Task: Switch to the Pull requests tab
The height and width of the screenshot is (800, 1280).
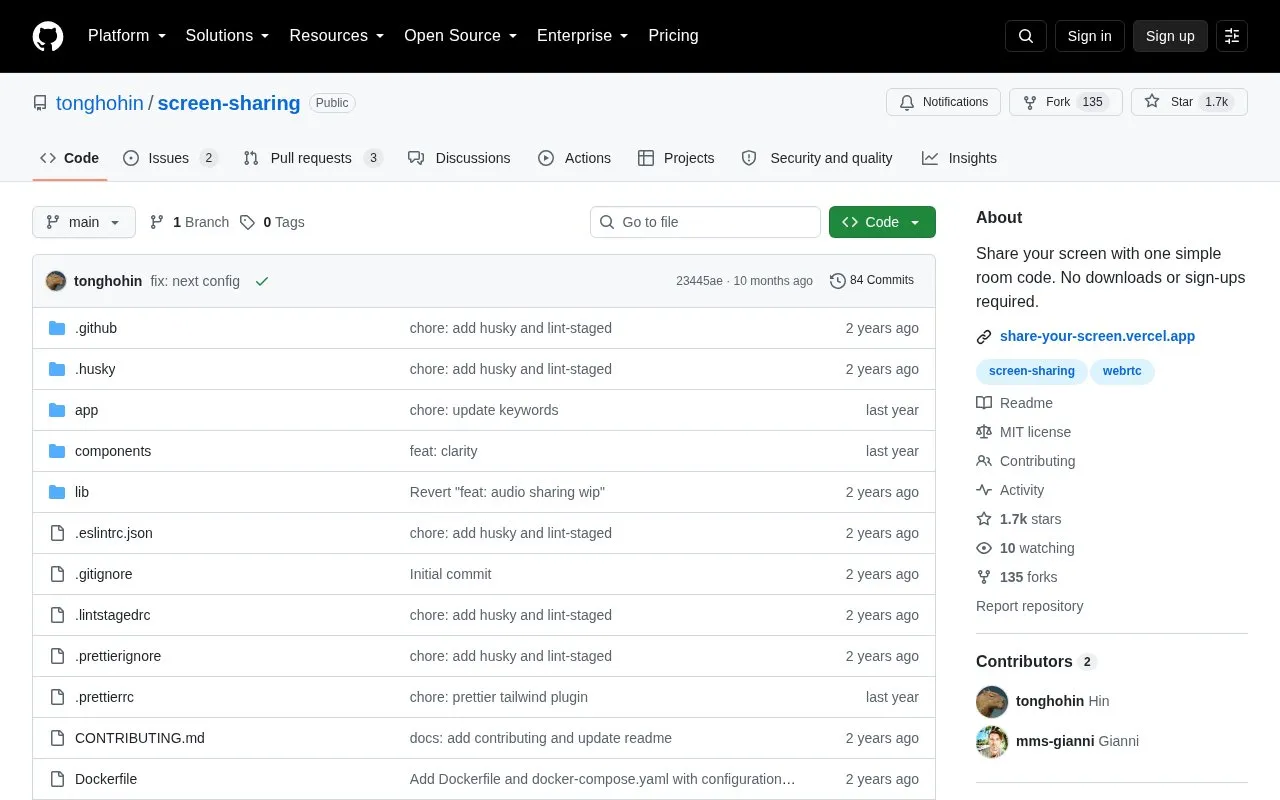Action: point(313,158)
